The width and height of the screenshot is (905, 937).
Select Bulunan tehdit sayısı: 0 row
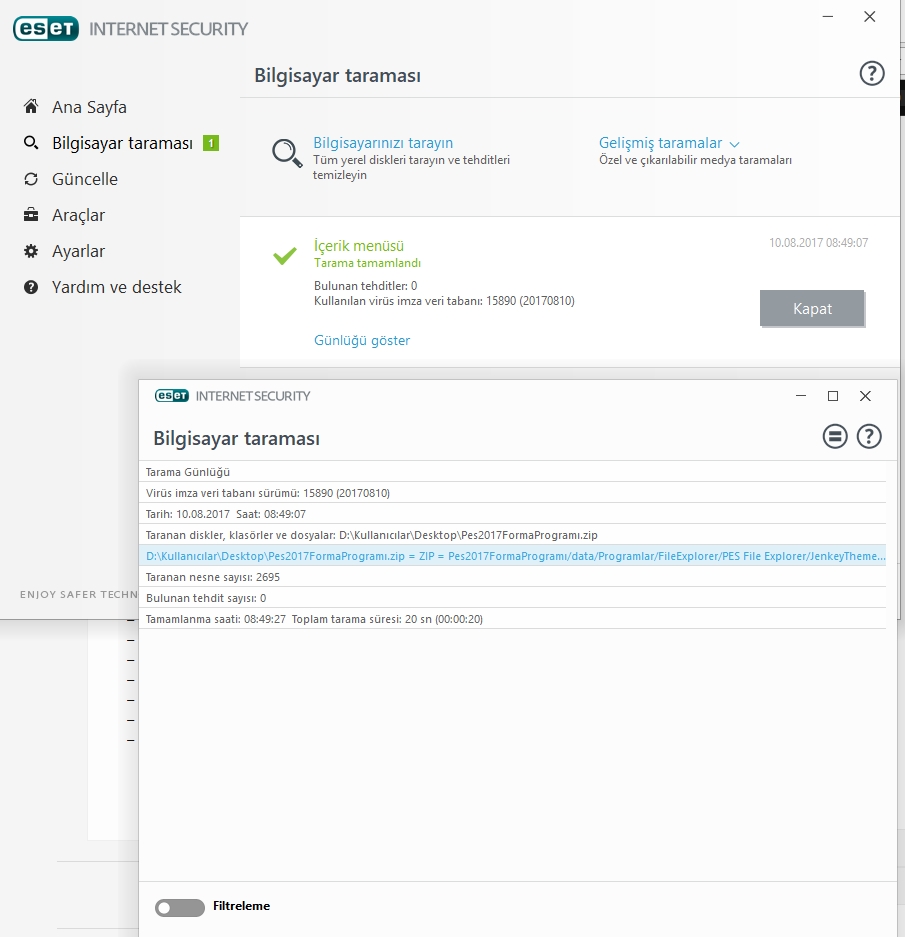pyautogui.click(x=513, y=597)
